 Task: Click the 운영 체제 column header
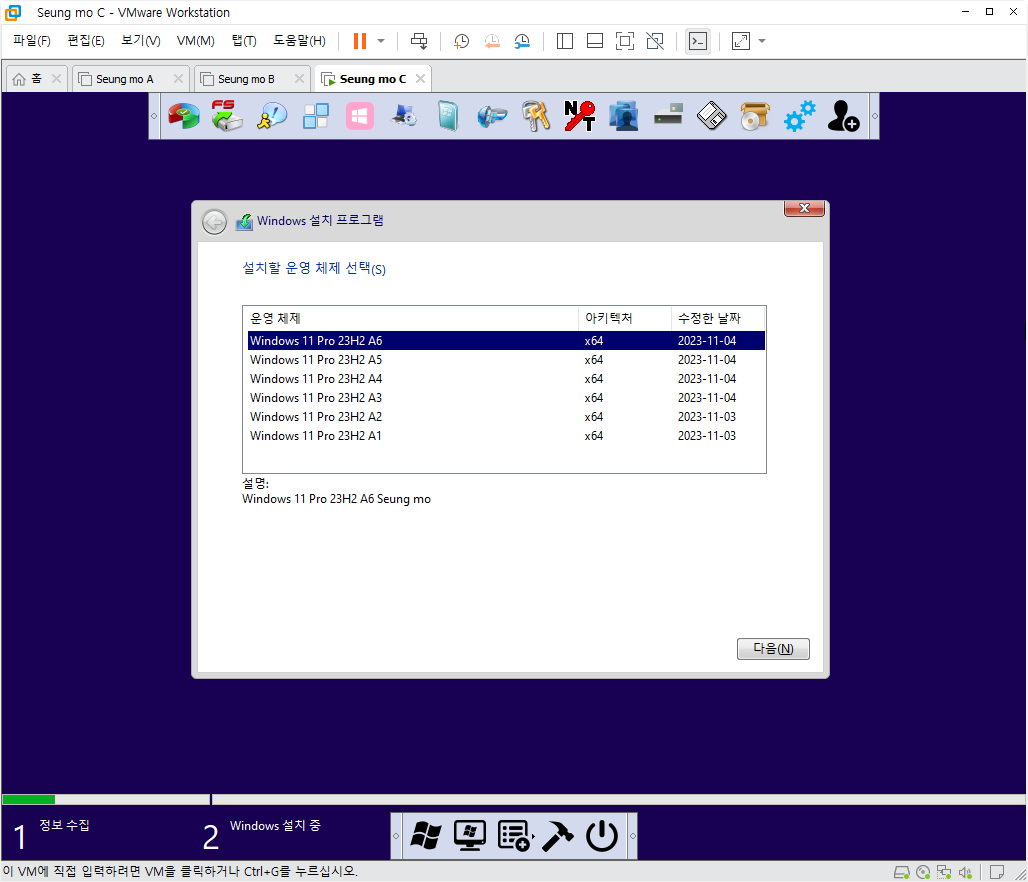pyautogui.click(x=410, y=318)
